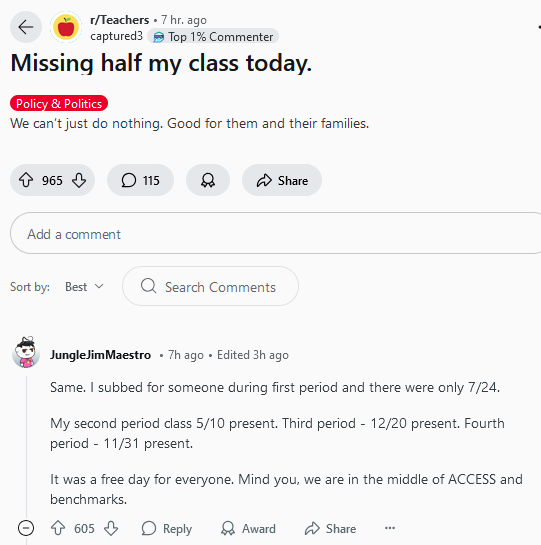Share JungleJimMaestro's comment
Viewport: 541px width, 545px height.
pyautogui.click(x=330, y=528)
